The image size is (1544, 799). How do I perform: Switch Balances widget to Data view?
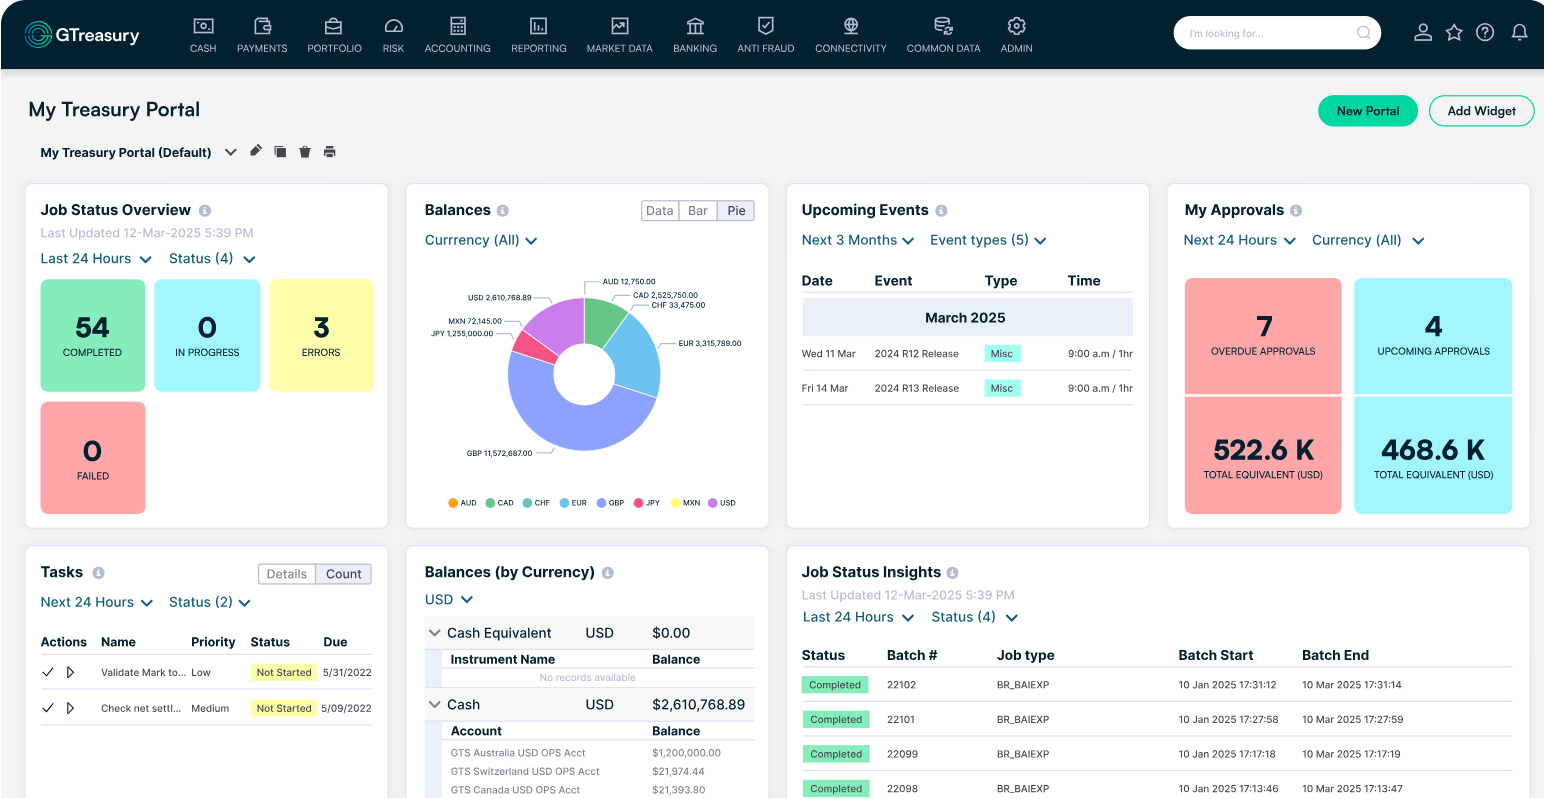[x=659, y=211]
